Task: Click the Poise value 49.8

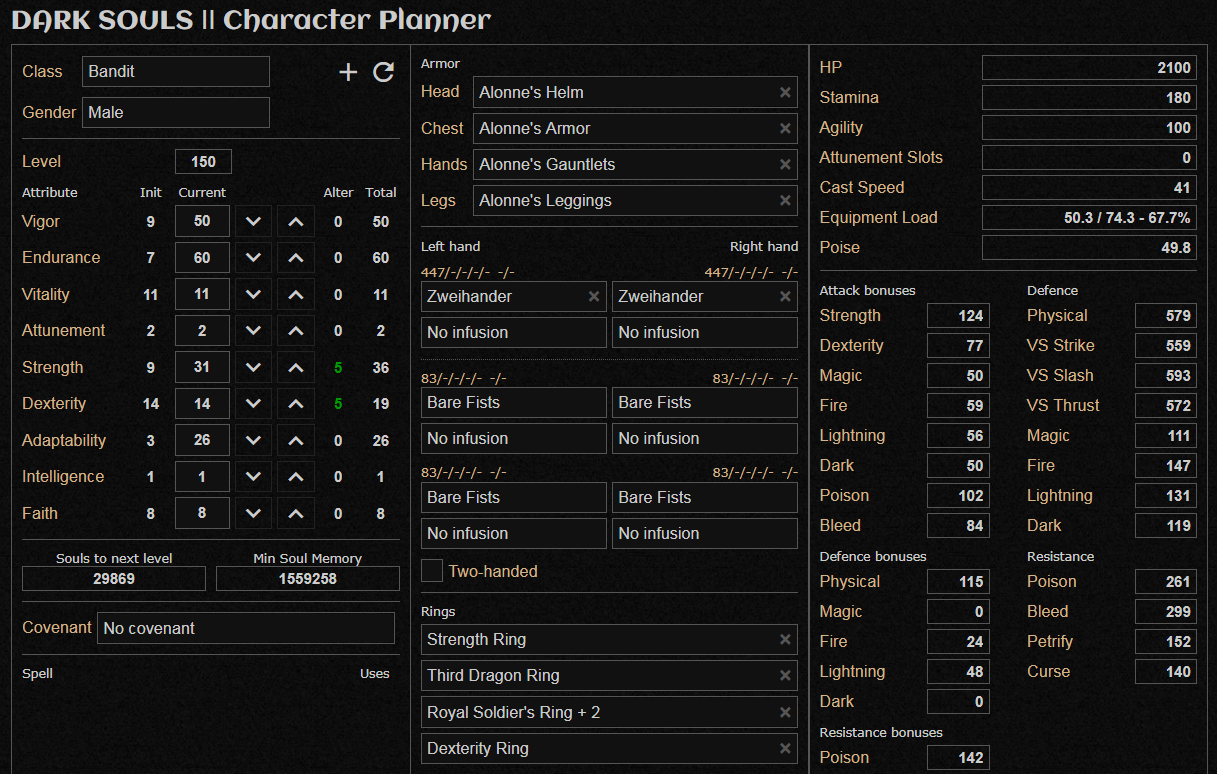Action: tap(1089, 248)
